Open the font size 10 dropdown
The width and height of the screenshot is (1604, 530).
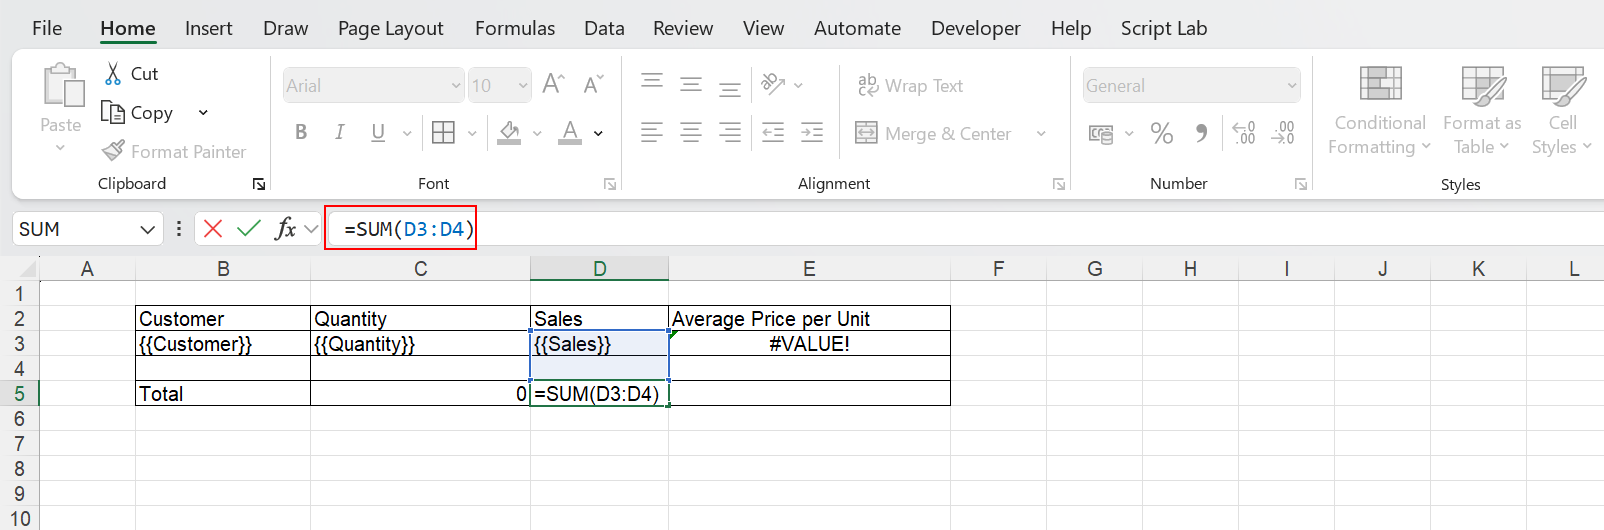point(523,86)
